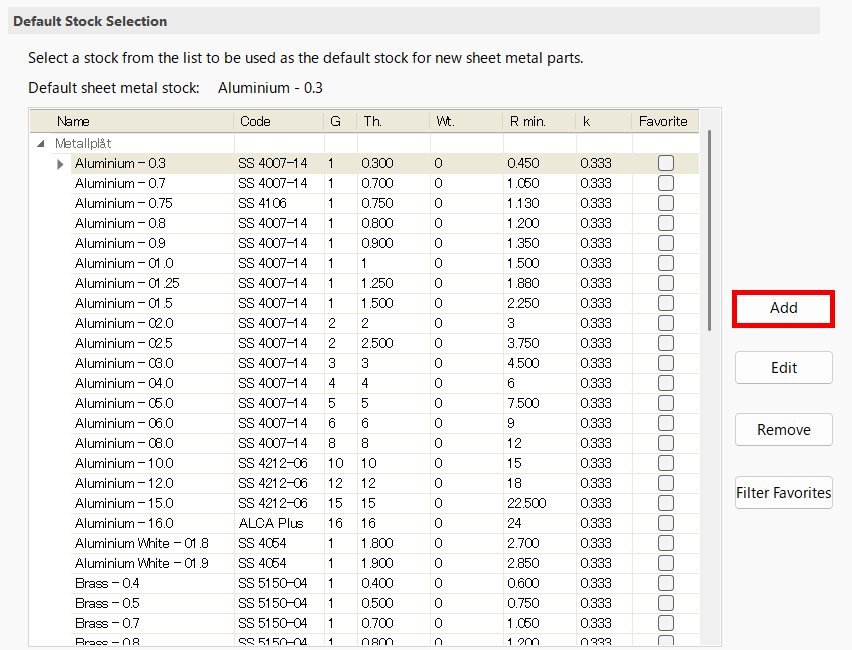Select the Aluminium – 03.0 stock name

click(x=124, y=363)
